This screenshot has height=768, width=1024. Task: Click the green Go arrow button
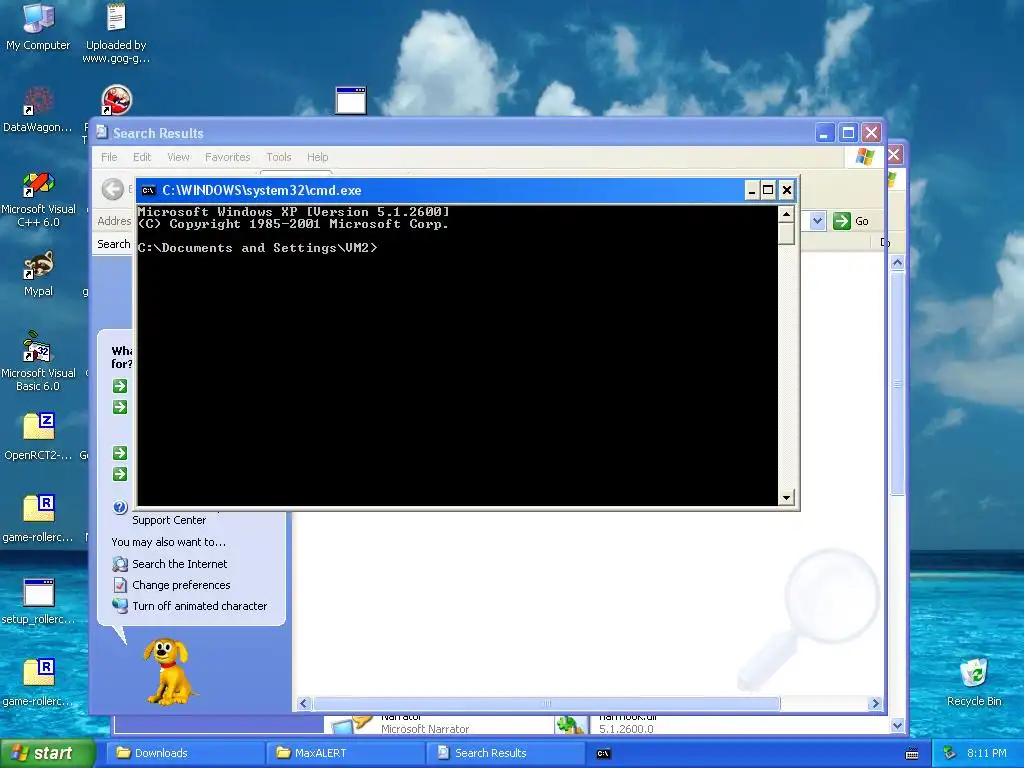[842, 221]
